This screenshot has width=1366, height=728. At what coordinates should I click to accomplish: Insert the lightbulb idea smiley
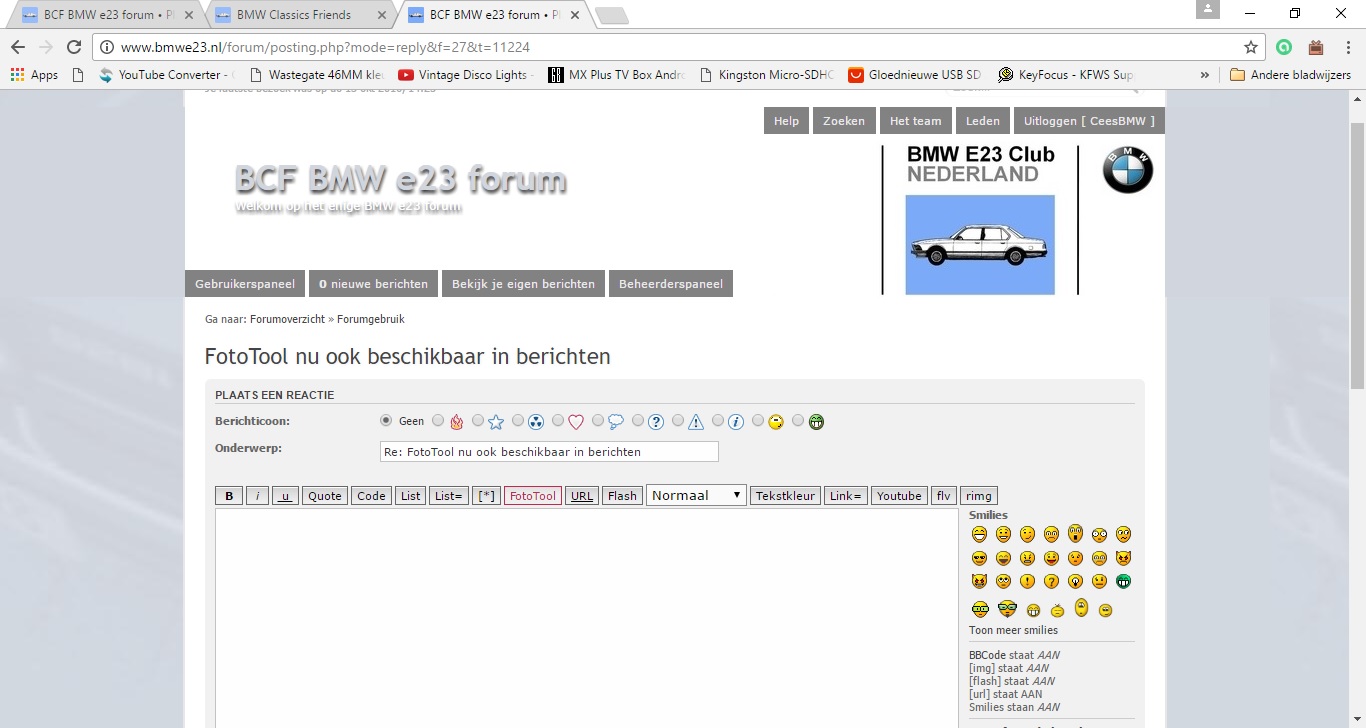point(1075,581)
